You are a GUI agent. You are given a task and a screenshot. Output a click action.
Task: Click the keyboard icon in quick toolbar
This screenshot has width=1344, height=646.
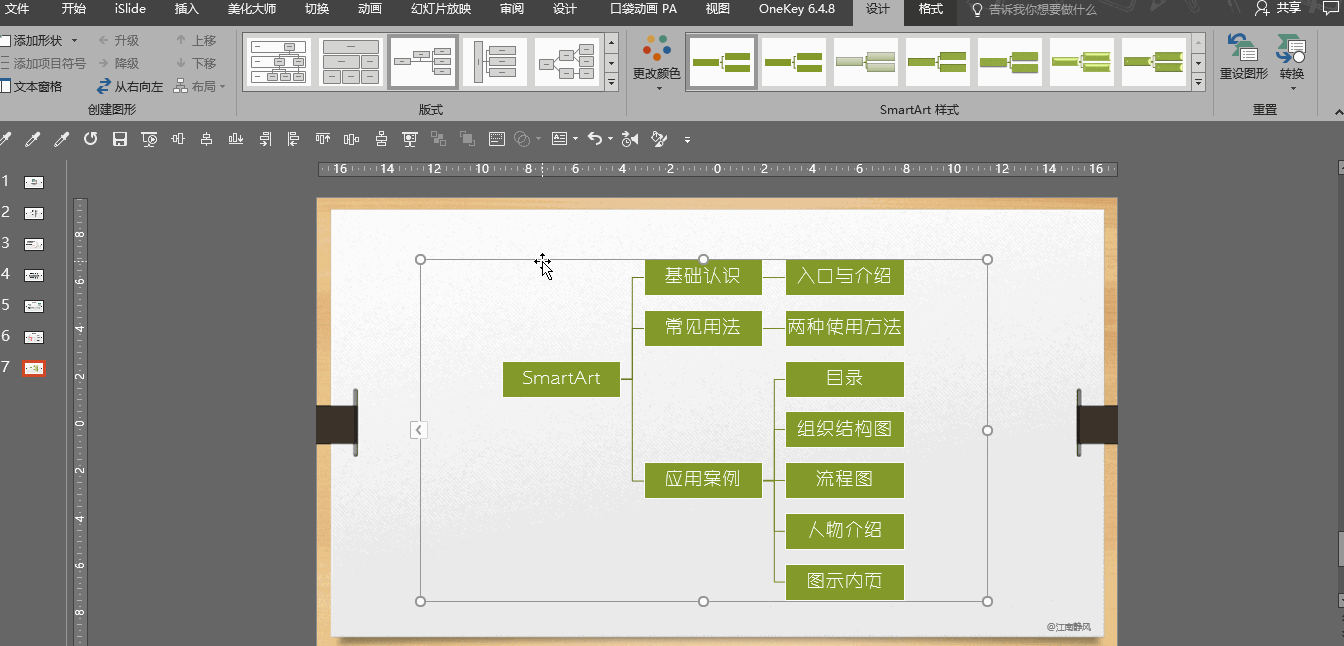coord(496,139)
